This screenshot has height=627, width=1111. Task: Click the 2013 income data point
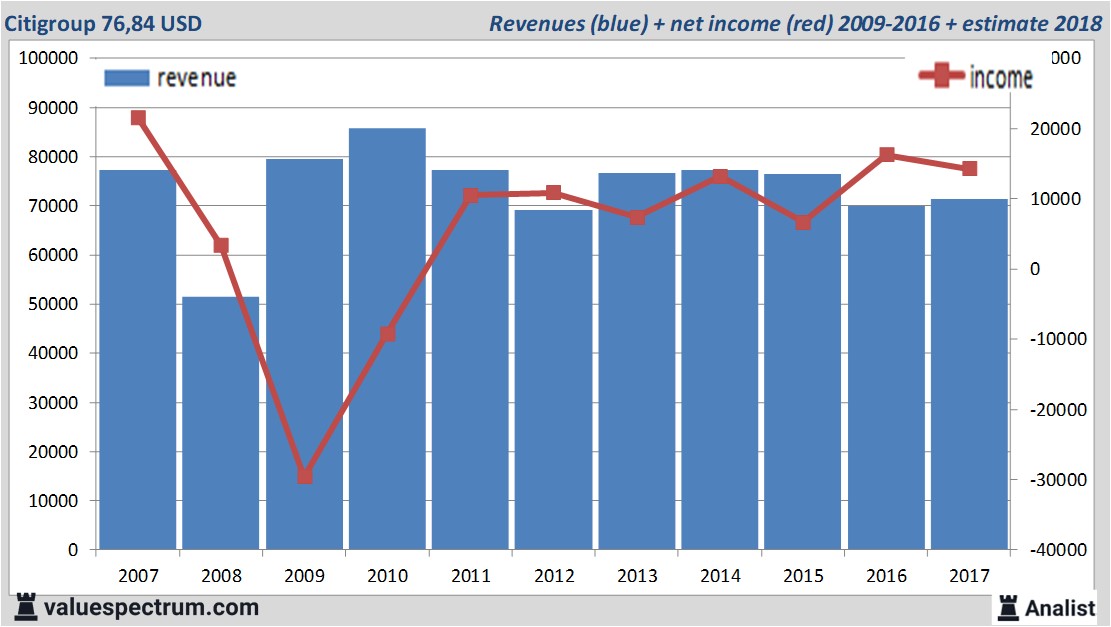click(x=637, y=217)
